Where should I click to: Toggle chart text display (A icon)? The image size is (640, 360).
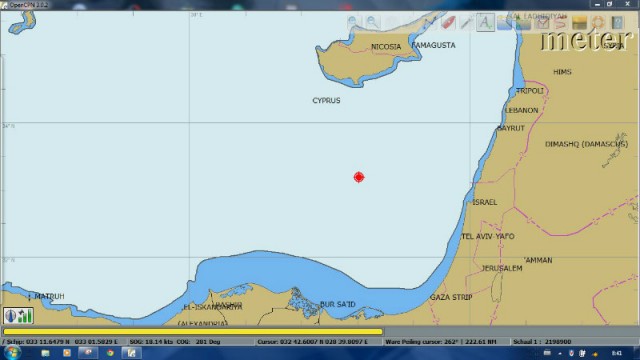(485, 22)
